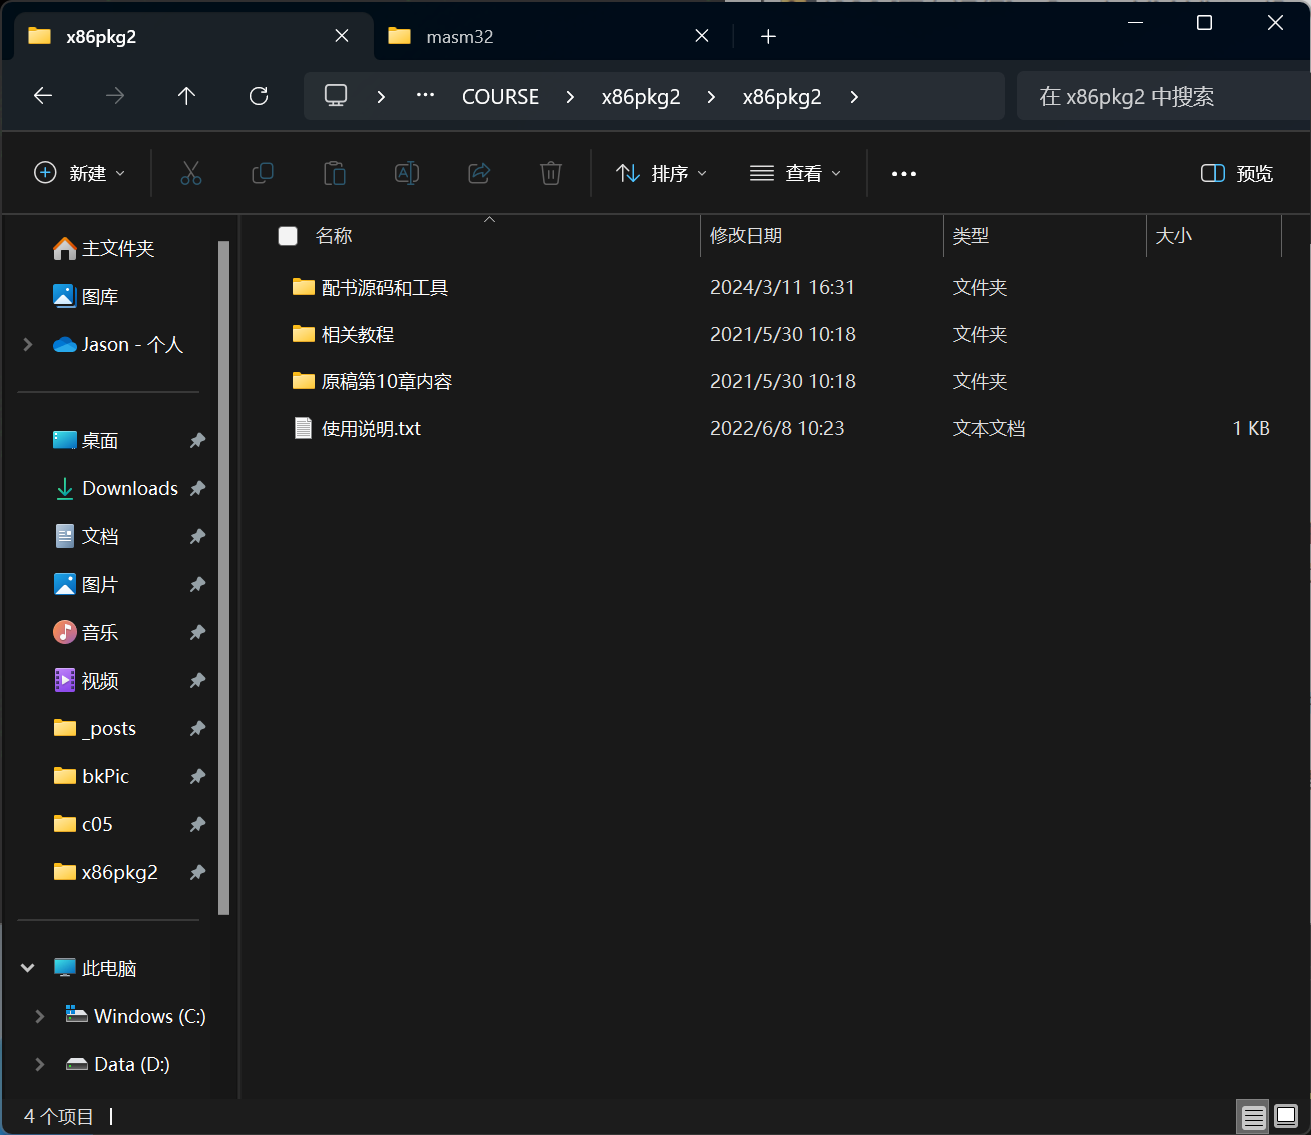Expand Data (D:) drive node

pos(40,1064)
